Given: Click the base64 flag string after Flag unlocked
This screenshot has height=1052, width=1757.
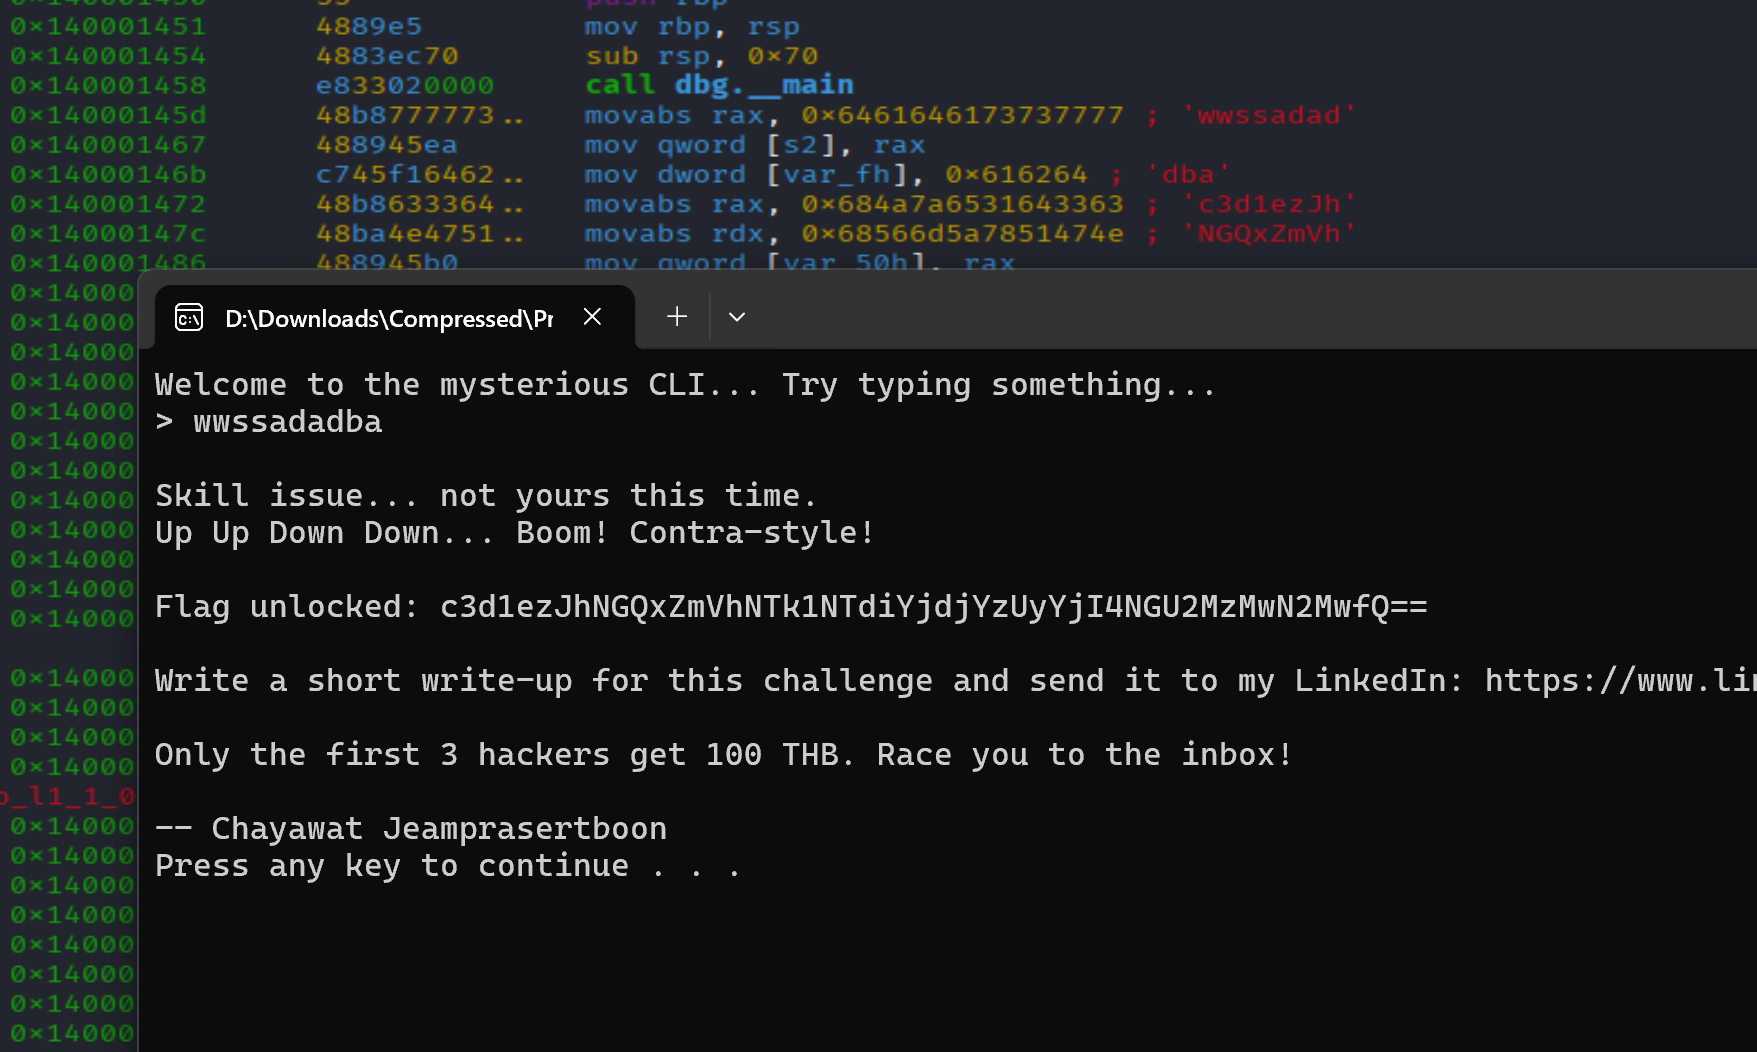Looking at the screenshot, I should [x=933, y=607].
